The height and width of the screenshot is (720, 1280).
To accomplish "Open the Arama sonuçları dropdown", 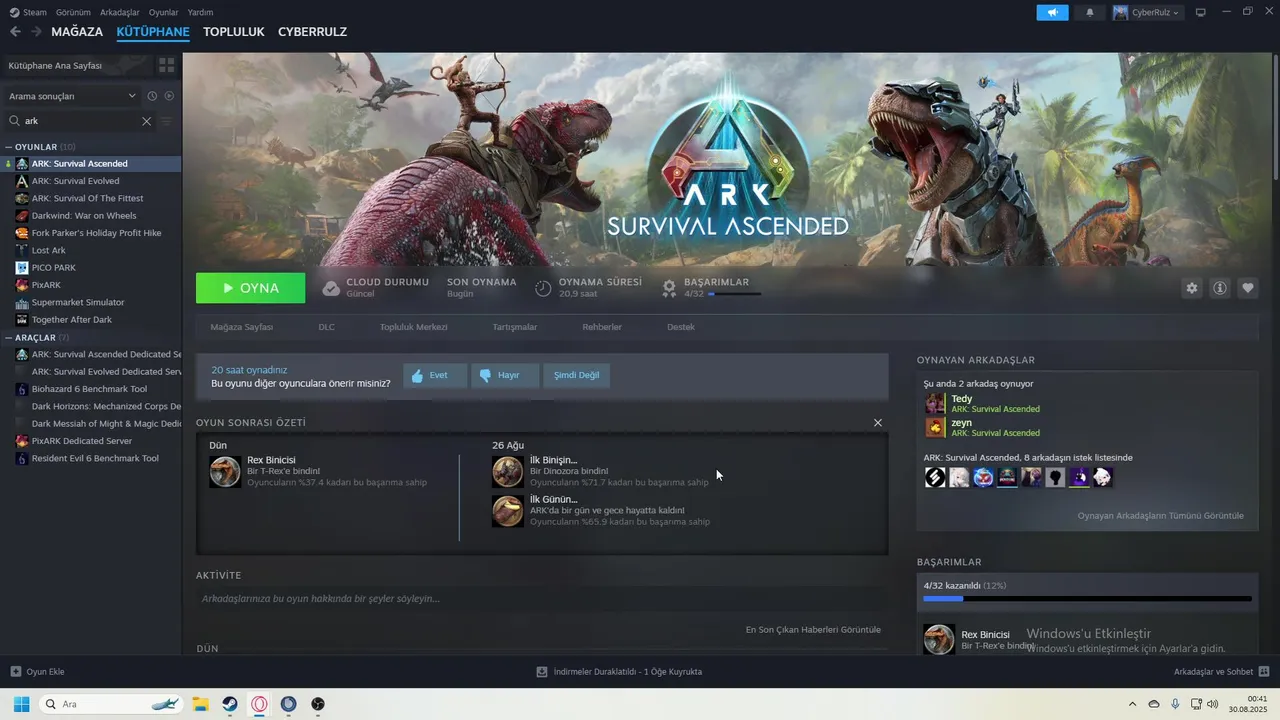I will (72, 96).
